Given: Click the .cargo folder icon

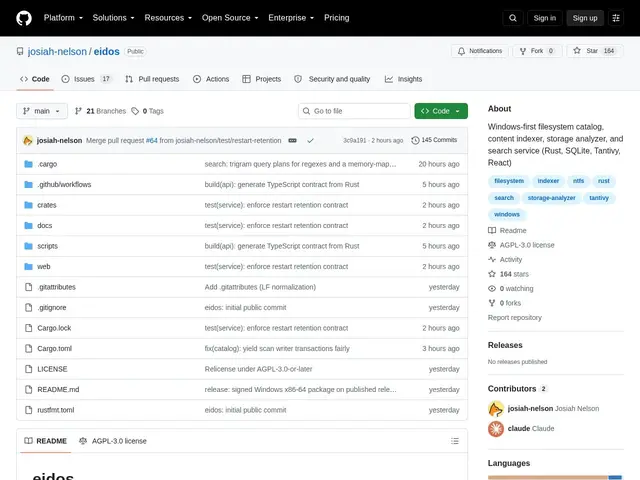Looking at the screenshot, I should click(x=28, y=164).
